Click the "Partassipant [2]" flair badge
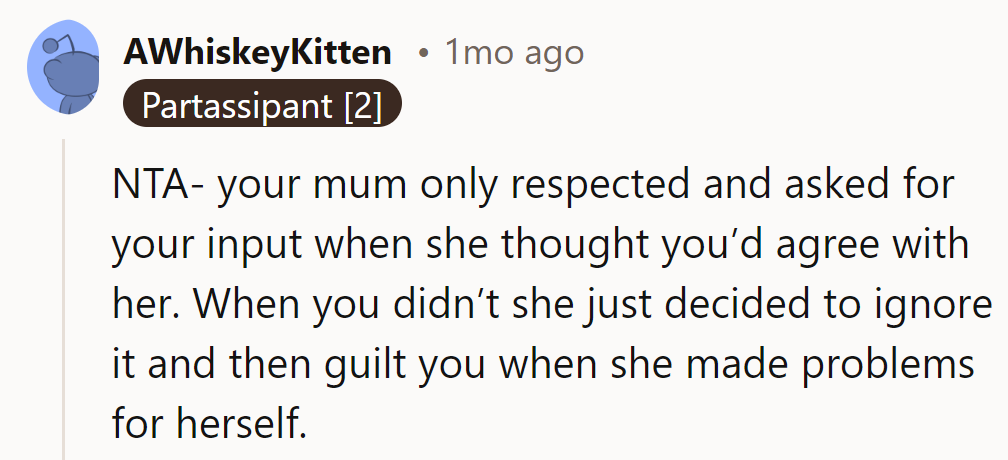This screenshot has width=1008, height=460. pyautogui.click(x=262, y=106)
